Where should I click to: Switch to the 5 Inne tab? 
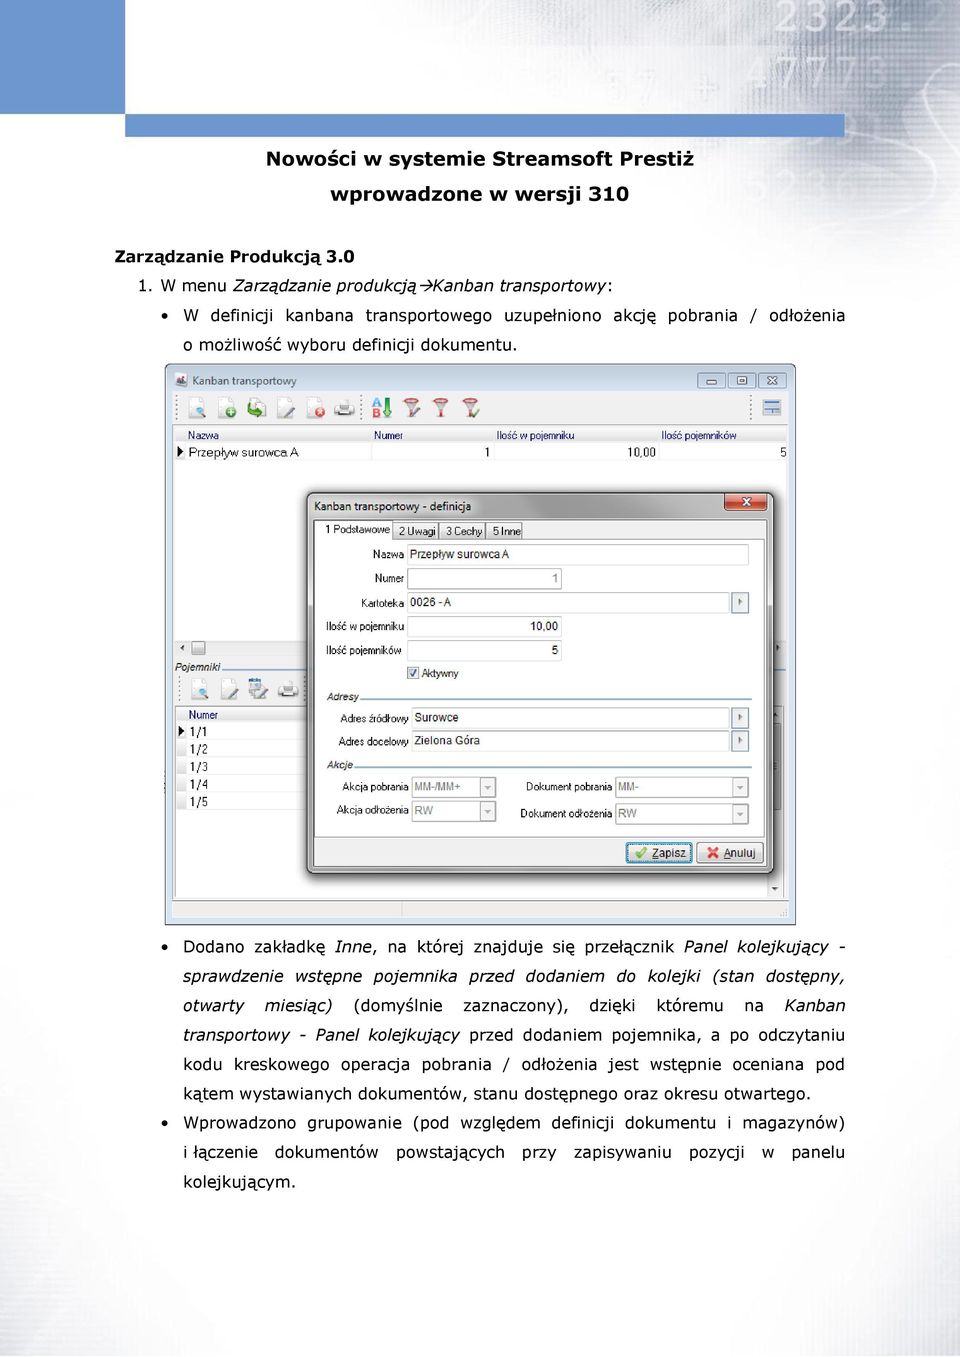coord(506,531)
